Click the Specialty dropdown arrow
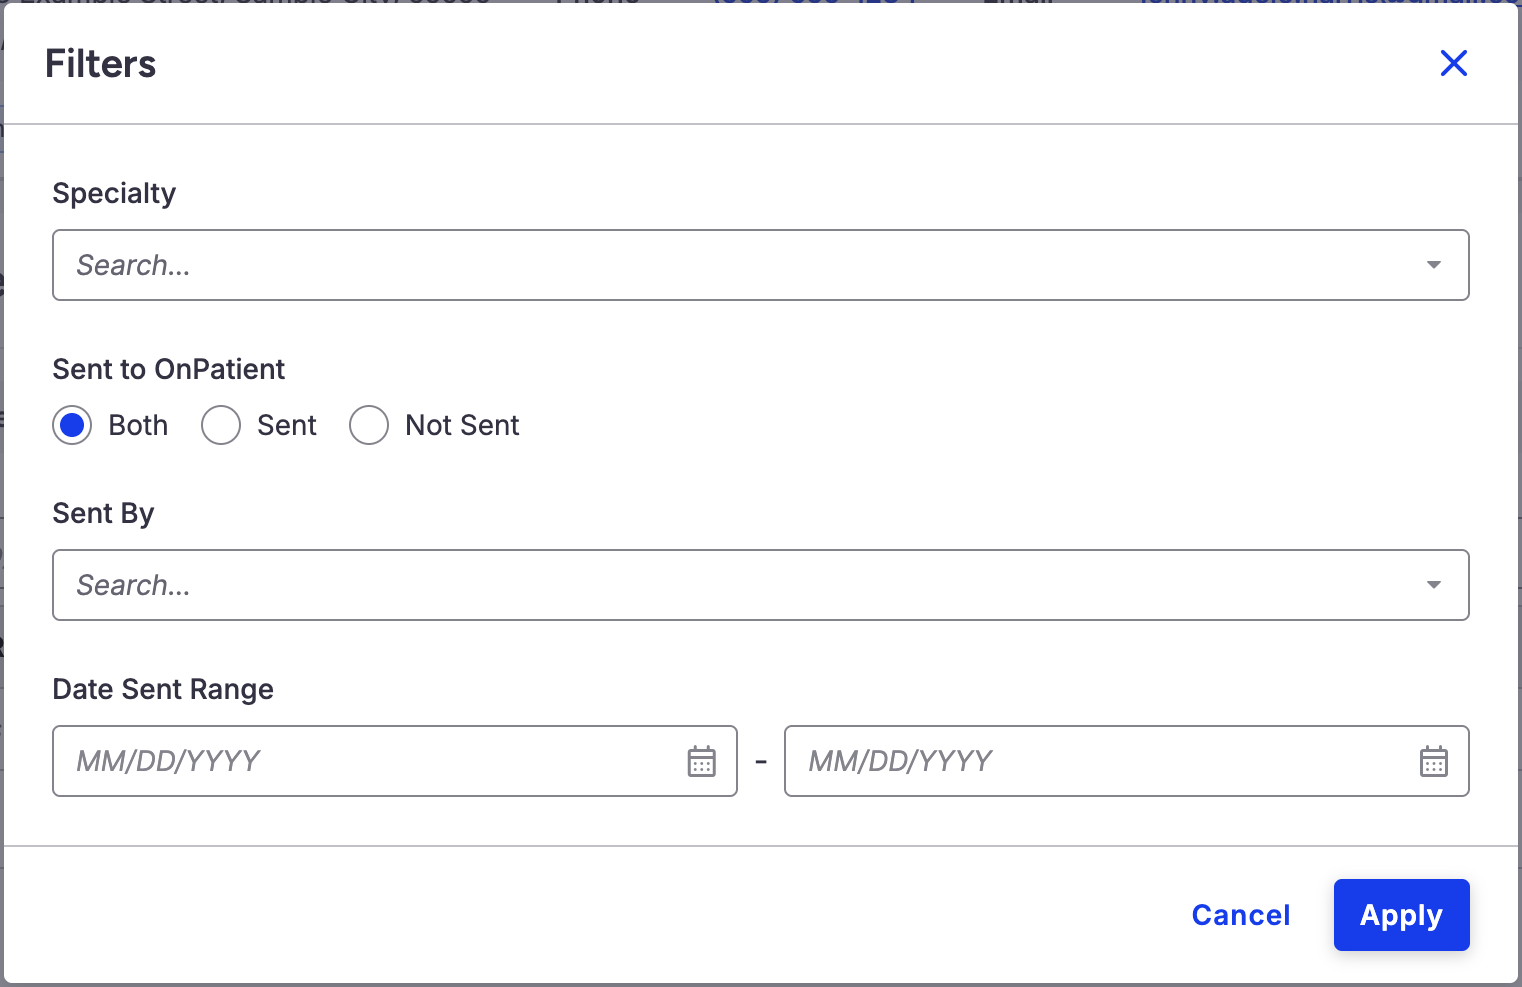This screenshot has height=987, width=1522. (1434, 265)
